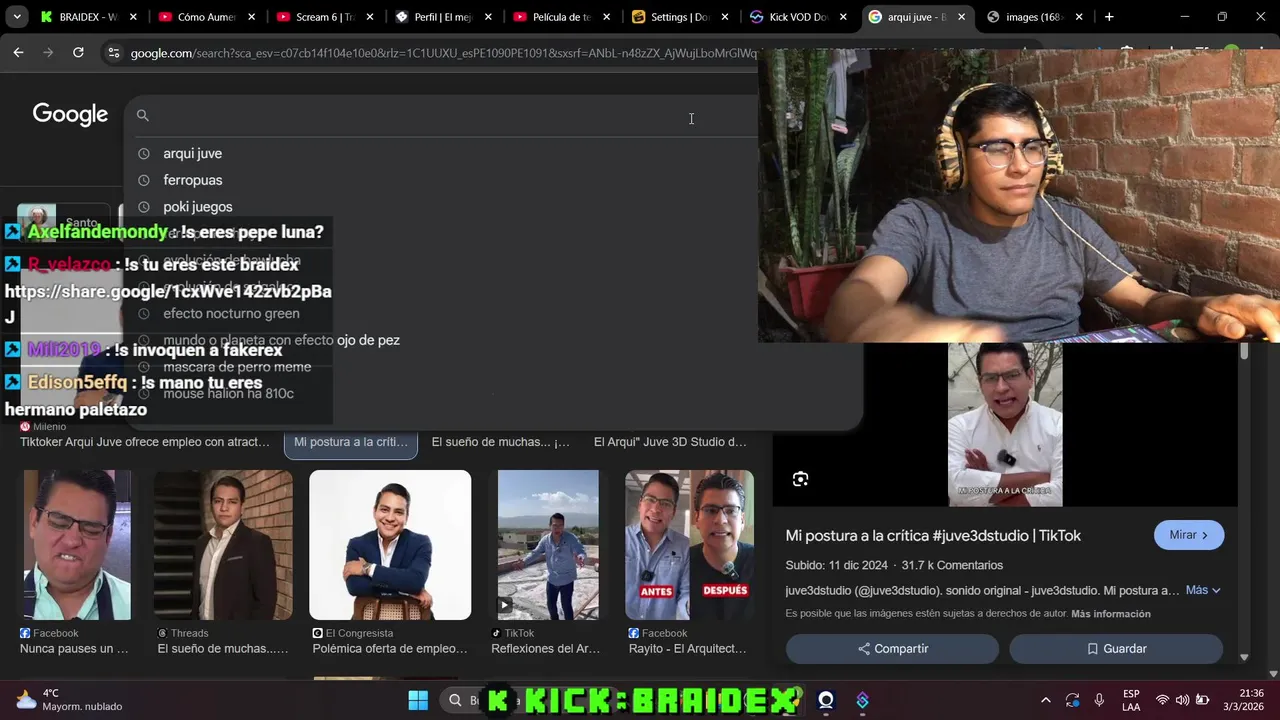The width and height of the screenshot is (1280, 720).
Task: Switch to the Película de te... tab
Action: click(x=560, y=17)
